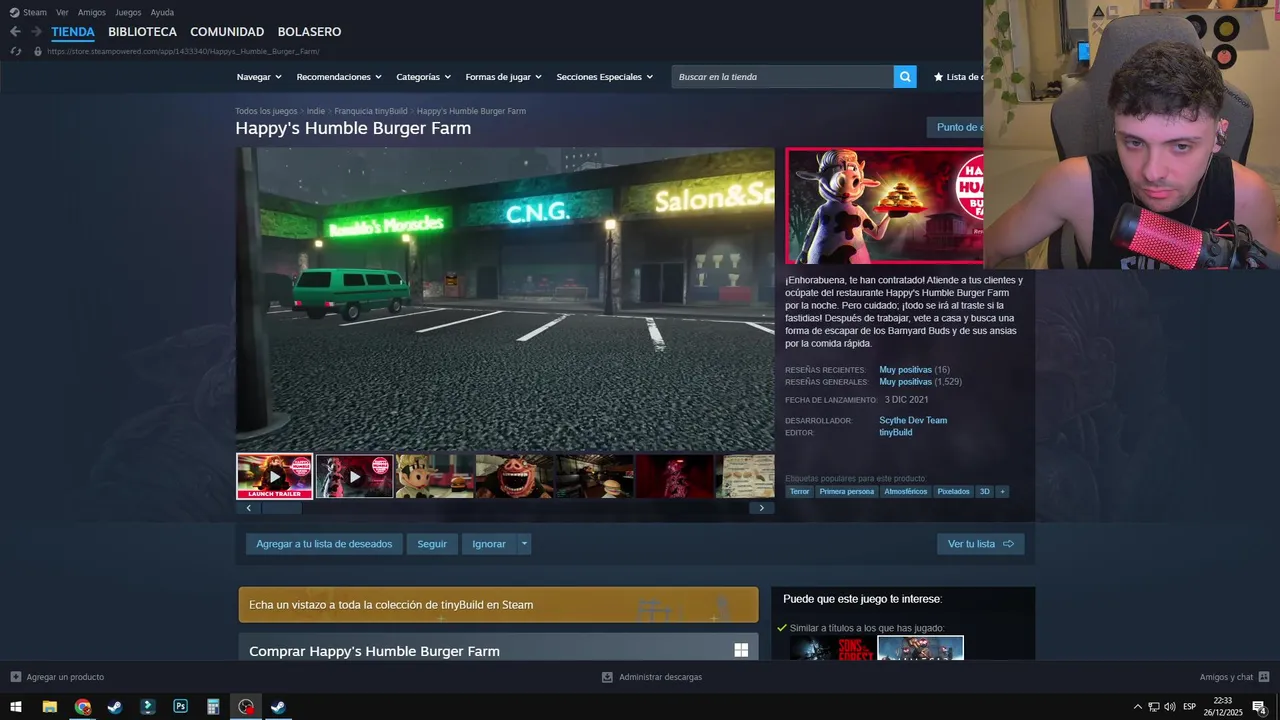Open File Explorer from the taskbar

tap(49, 707)
